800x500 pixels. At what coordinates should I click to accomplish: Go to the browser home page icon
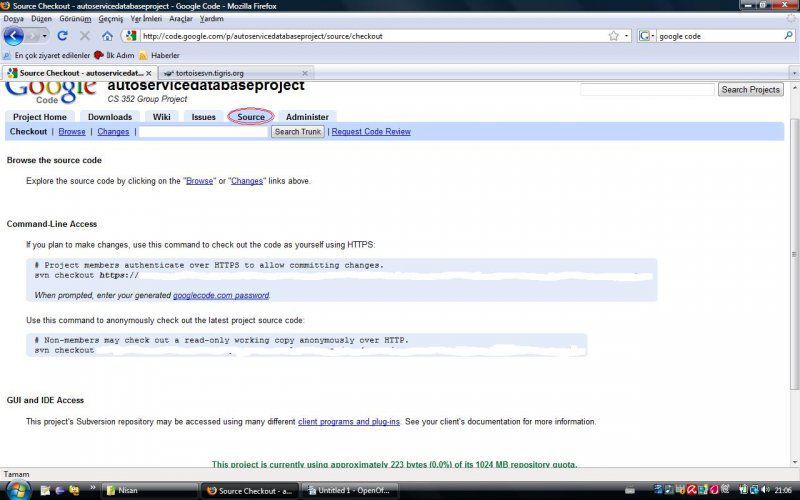107,36
